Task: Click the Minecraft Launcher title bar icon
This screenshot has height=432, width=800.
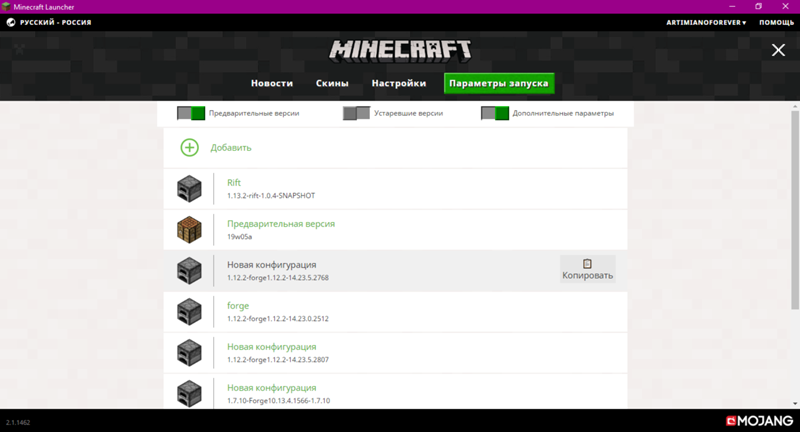Action: [x=6, y=7]
